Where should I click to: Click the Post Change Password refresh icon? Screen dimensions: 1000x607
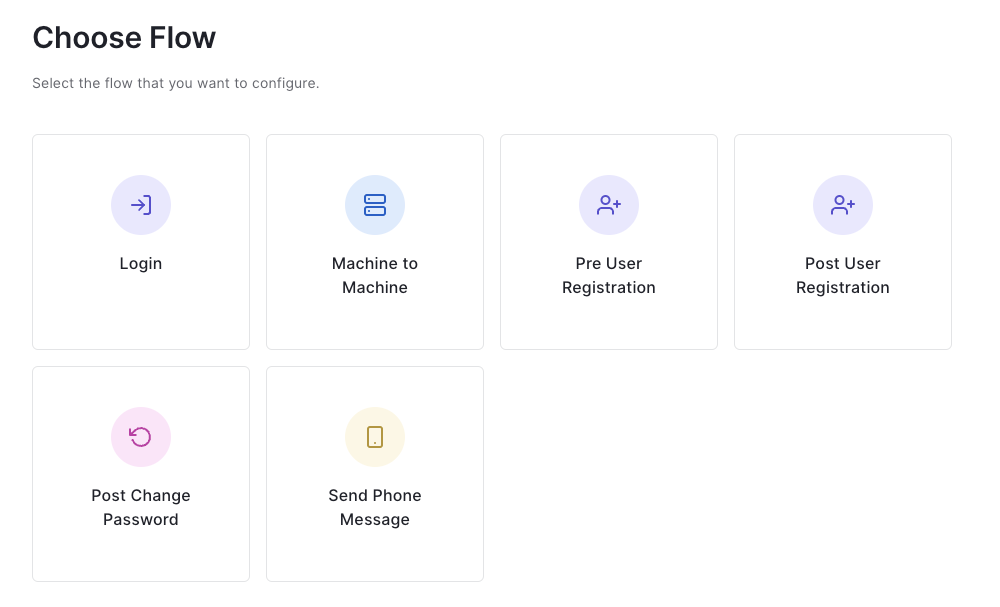pyautogui.click(x=141, y=437)
